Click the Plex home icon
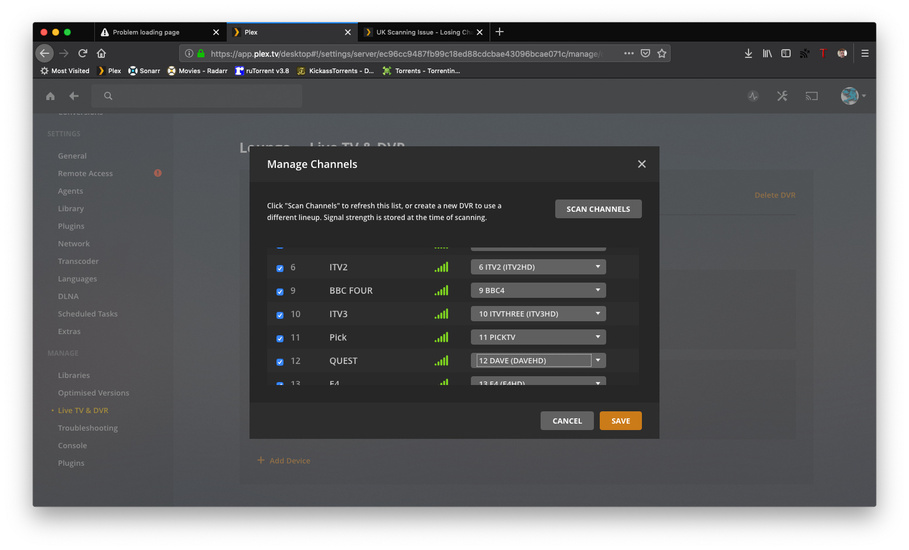 [x=50, y=96]
